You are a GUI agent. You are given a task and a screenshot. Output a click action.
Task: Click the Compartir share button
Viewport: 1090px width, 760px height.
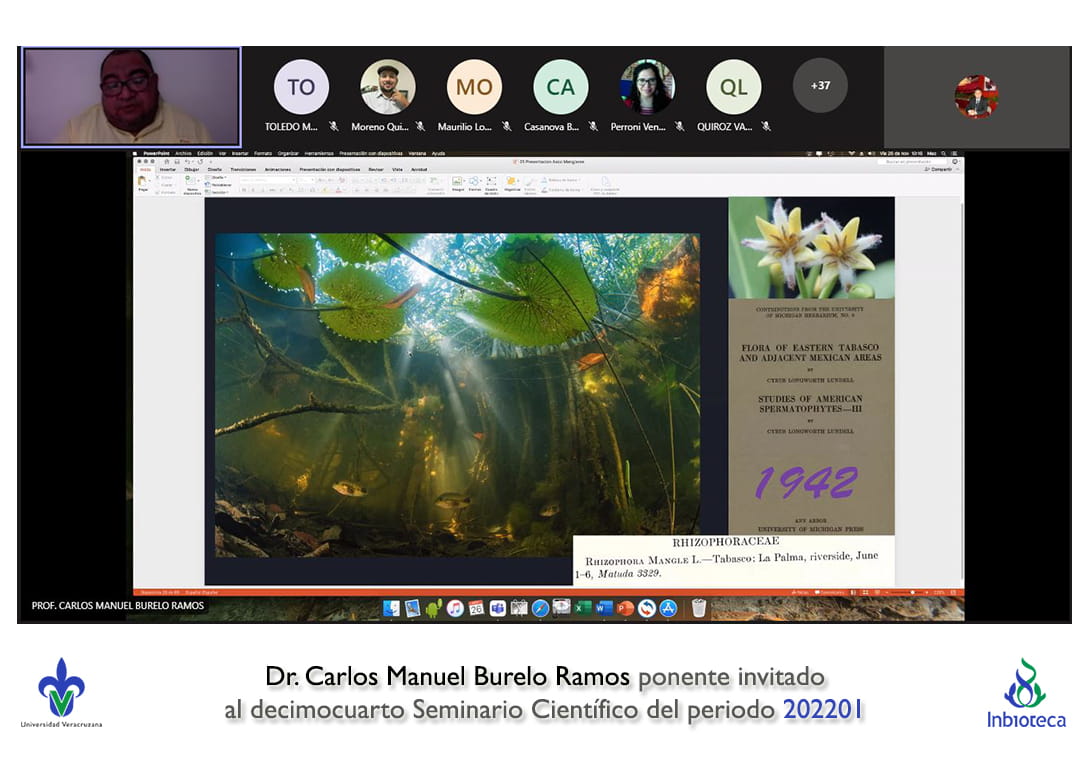pyautogui.click(x=940, y=170)
